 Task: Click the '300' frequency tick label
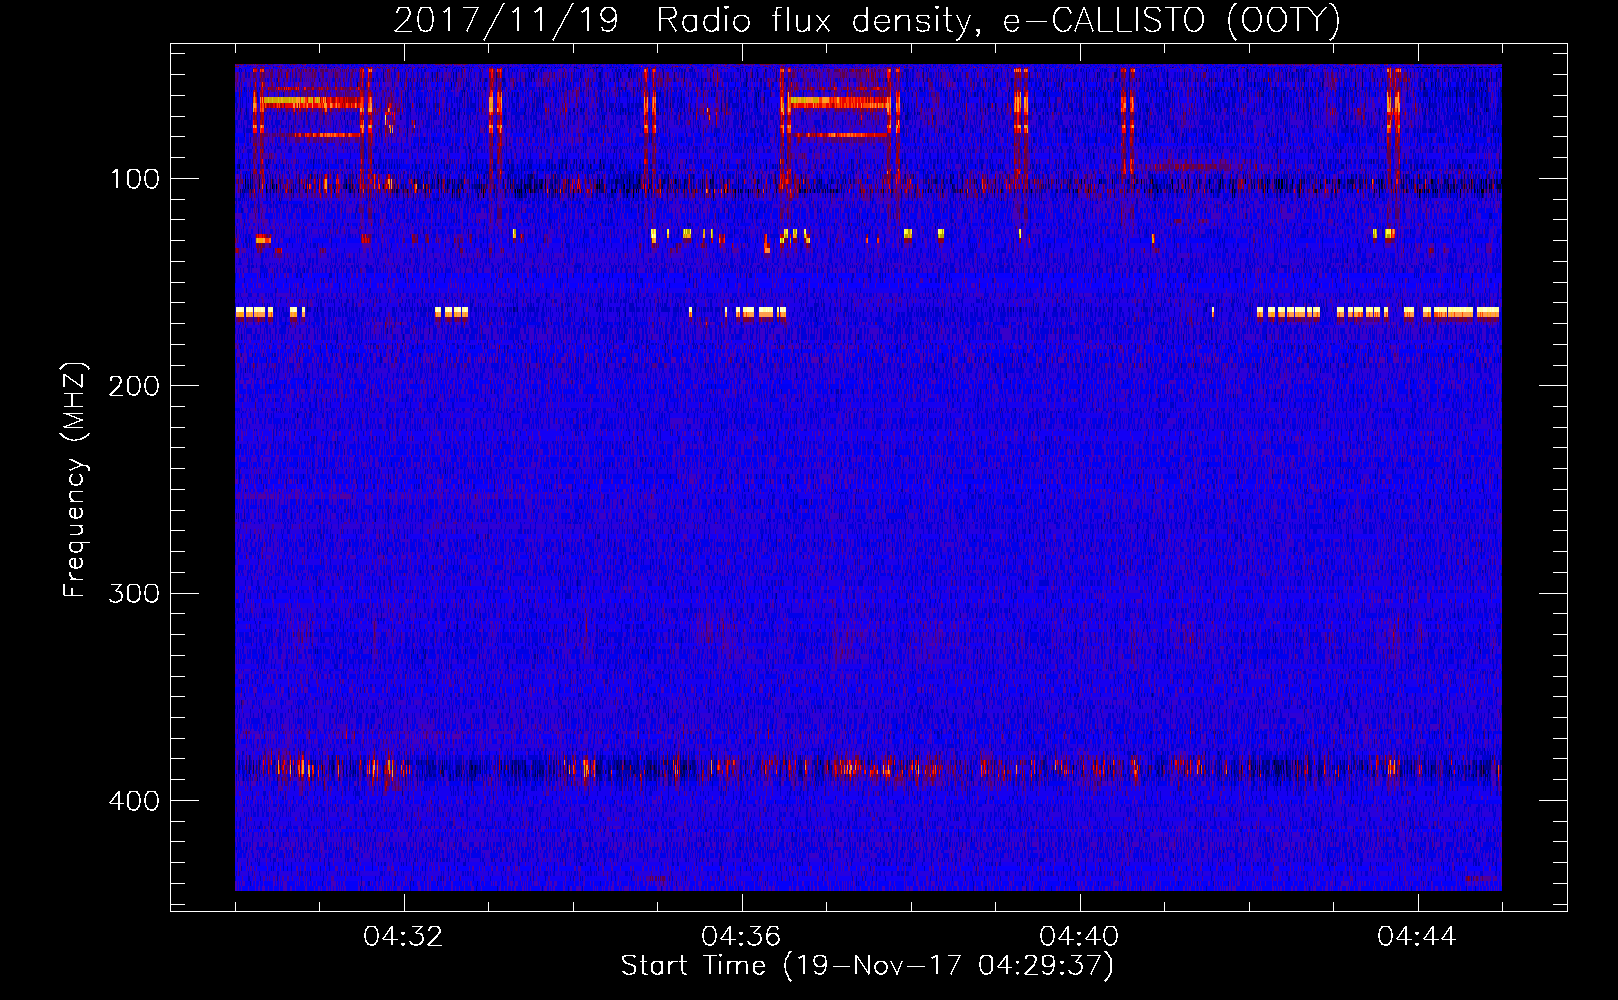(134, 593)
